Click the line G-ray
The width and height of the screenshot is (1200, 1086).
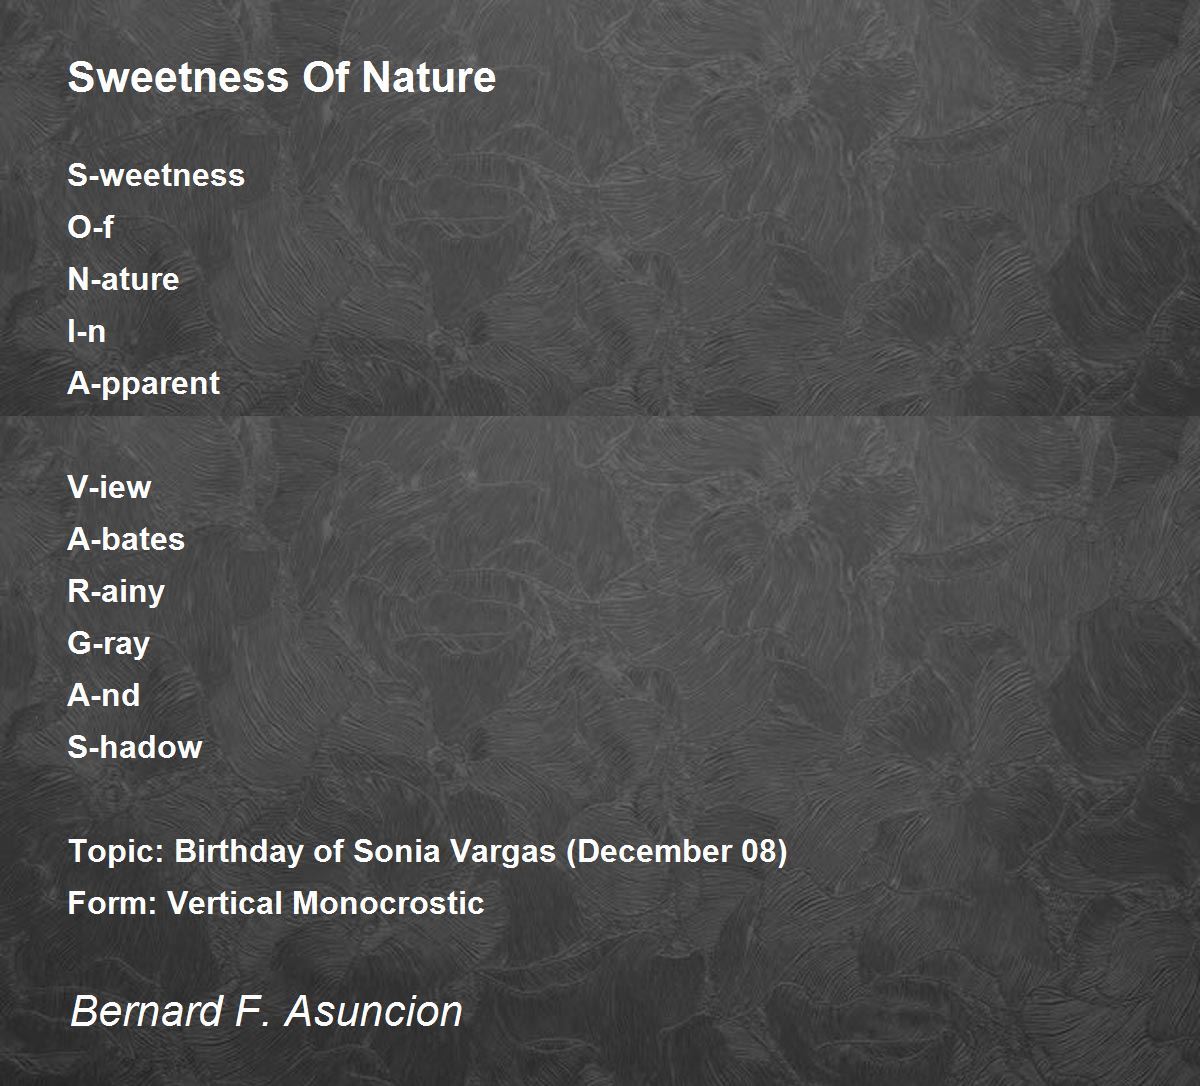point(108,643)
